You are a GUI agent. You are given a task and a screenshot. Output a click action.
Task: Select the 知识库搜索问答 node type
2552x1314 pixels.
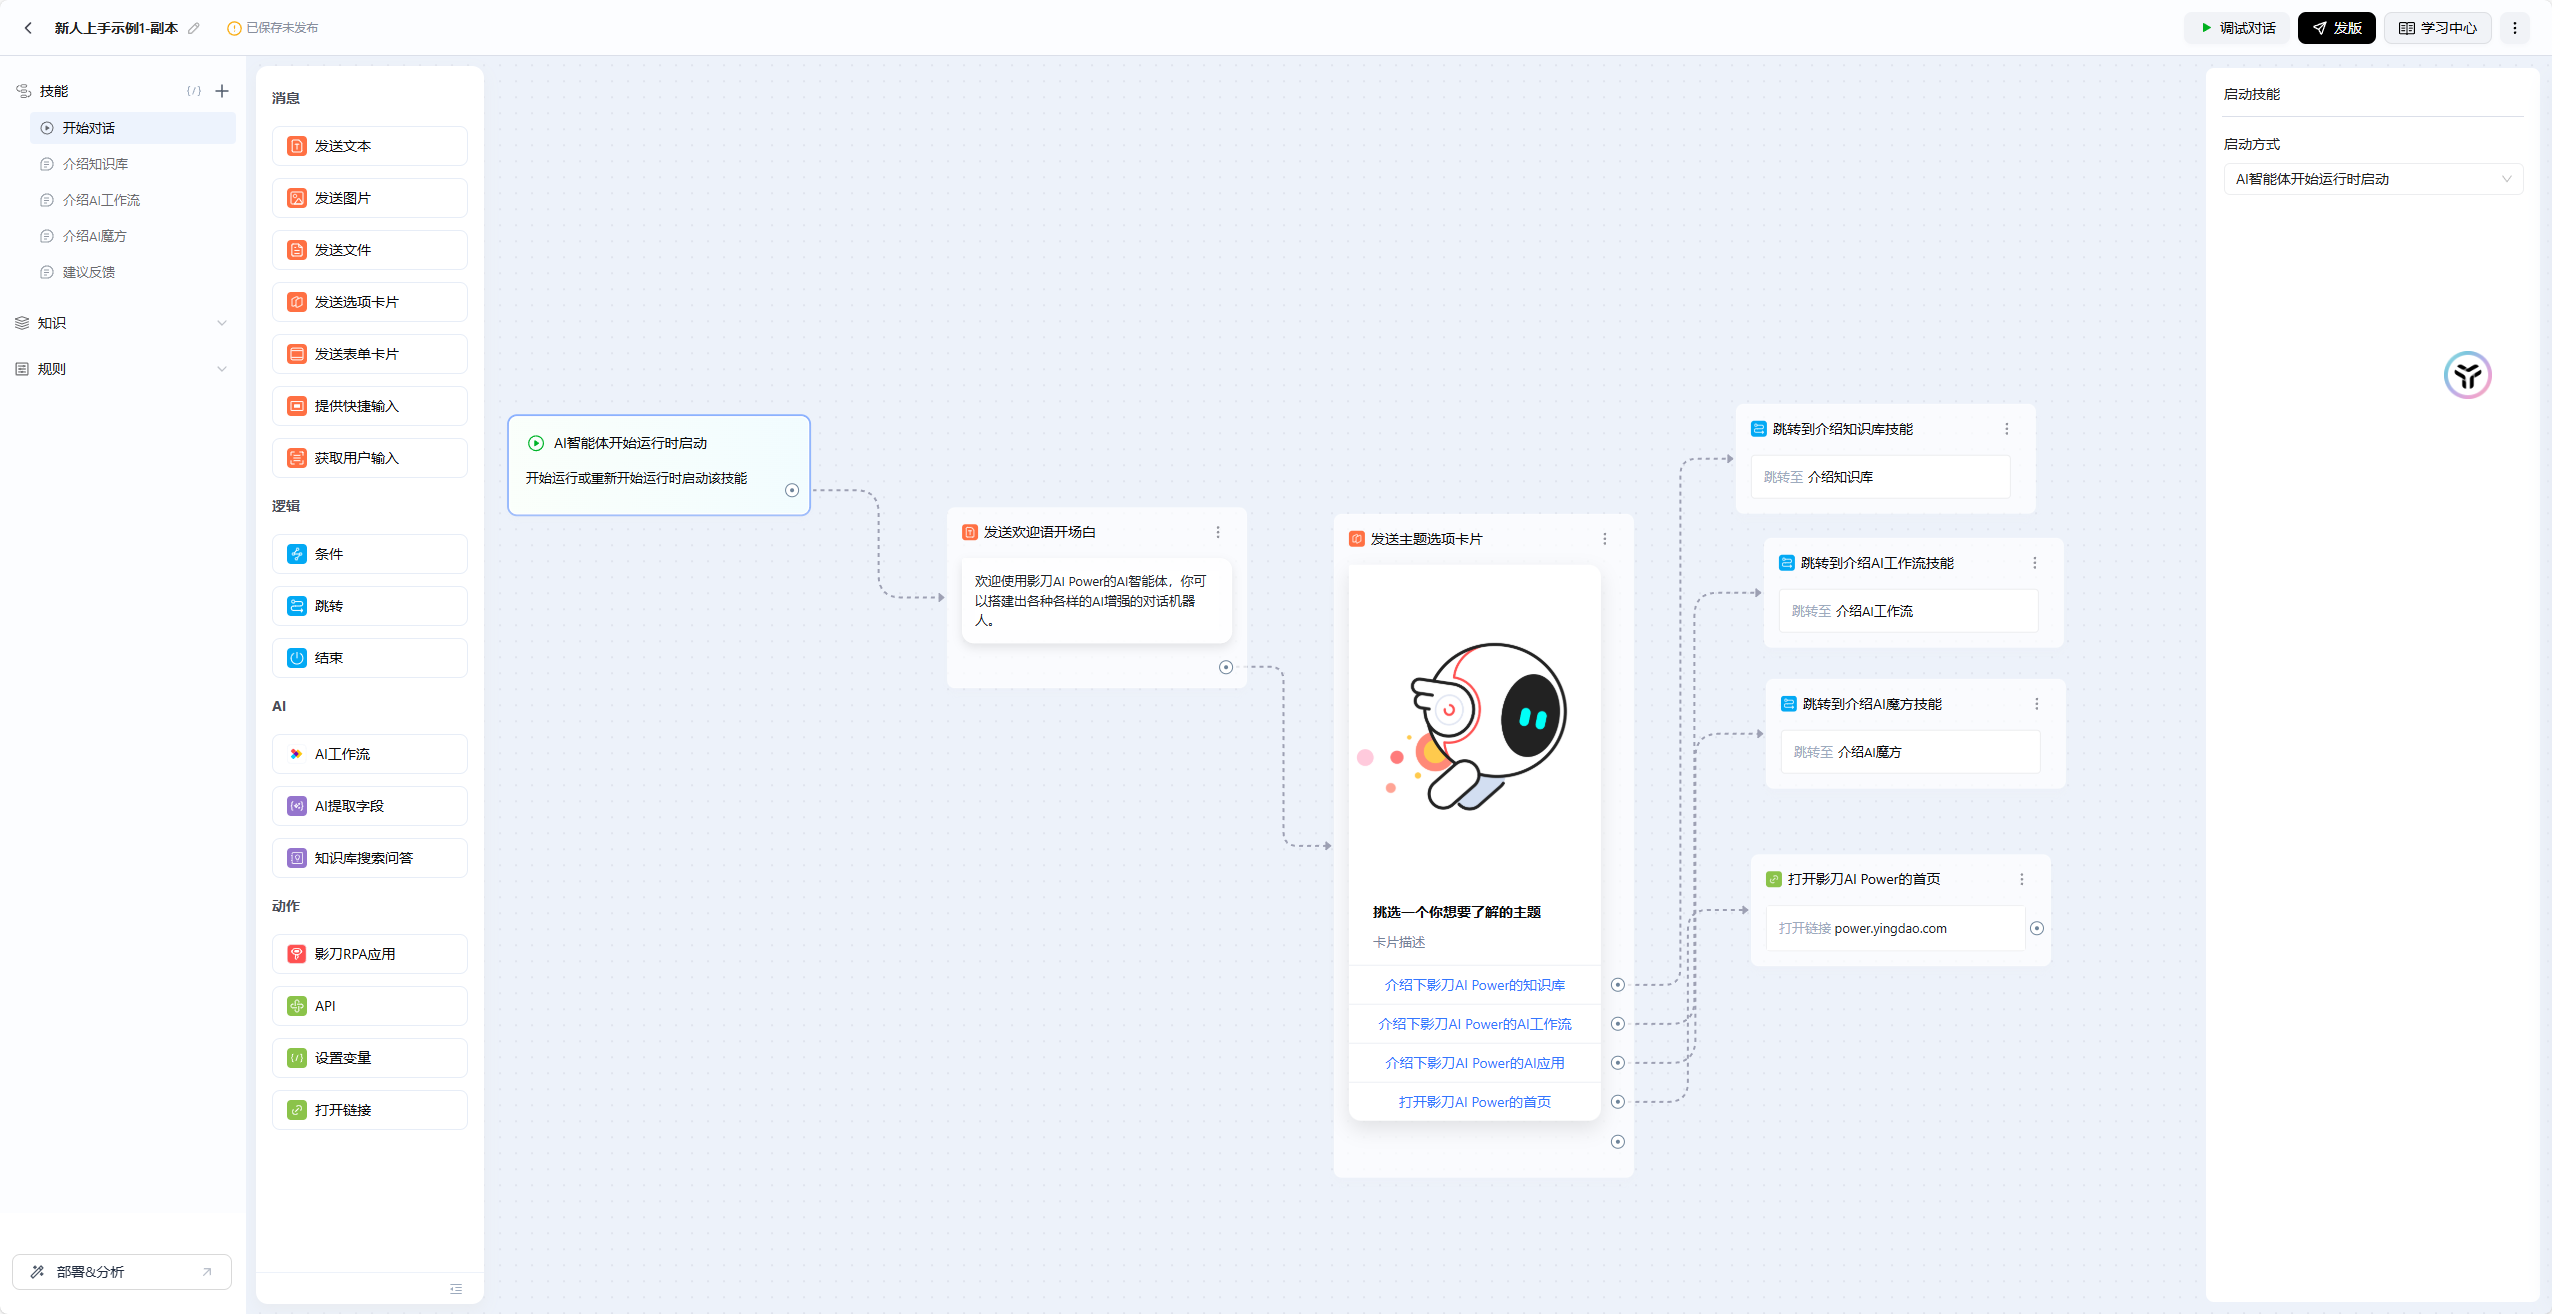pos(369,858)
